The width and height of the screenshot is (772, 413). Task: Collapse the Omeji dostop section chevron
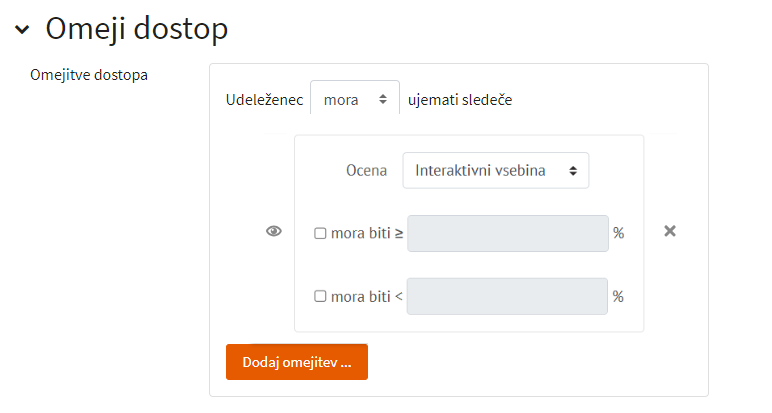pyautogui.click(x=22, y=30)
